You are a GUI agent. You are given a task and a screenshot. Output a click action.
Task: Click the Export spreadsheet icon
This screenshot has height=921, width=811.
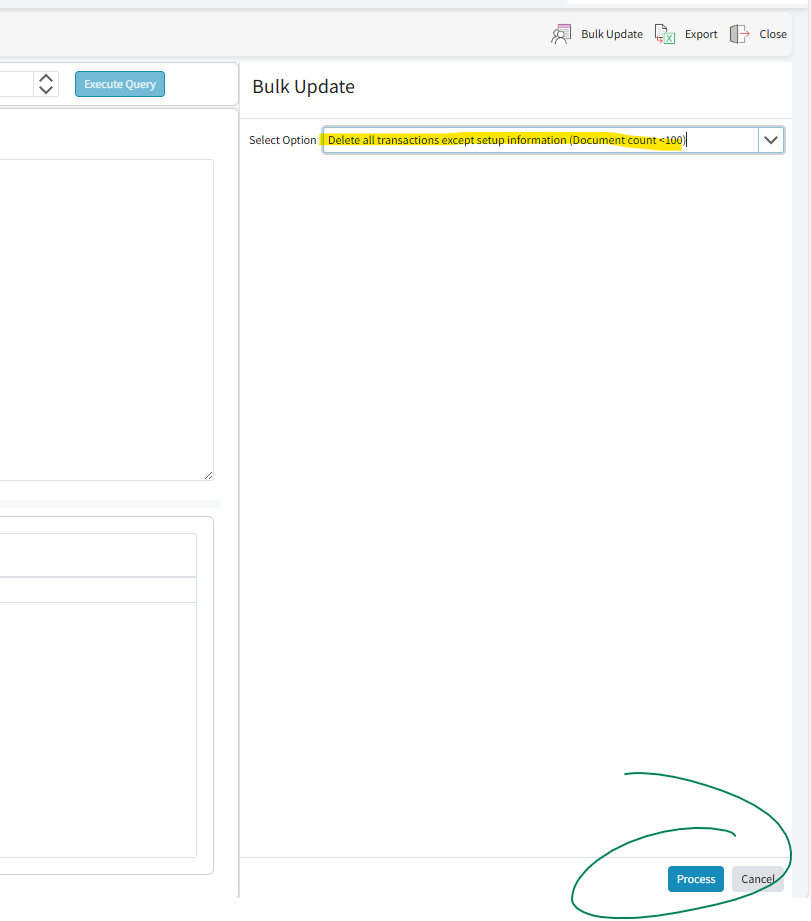(665, 34)
